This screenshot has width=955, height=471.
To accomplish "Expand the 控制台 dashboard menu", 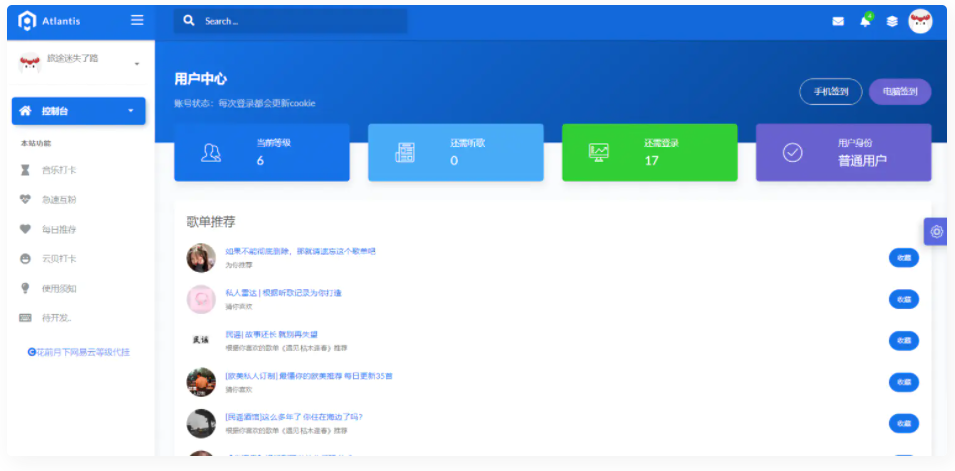I will point(78,111).
